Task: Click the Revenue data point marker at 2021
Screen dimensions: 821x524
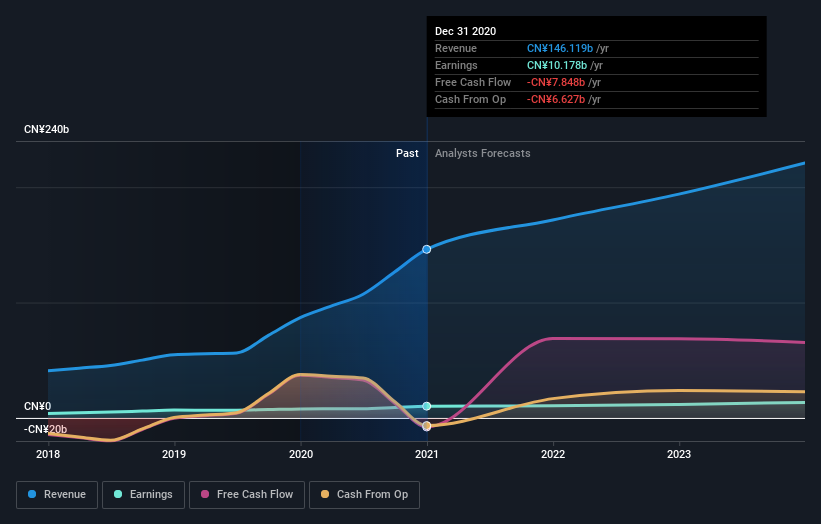Action: (427, 249)
